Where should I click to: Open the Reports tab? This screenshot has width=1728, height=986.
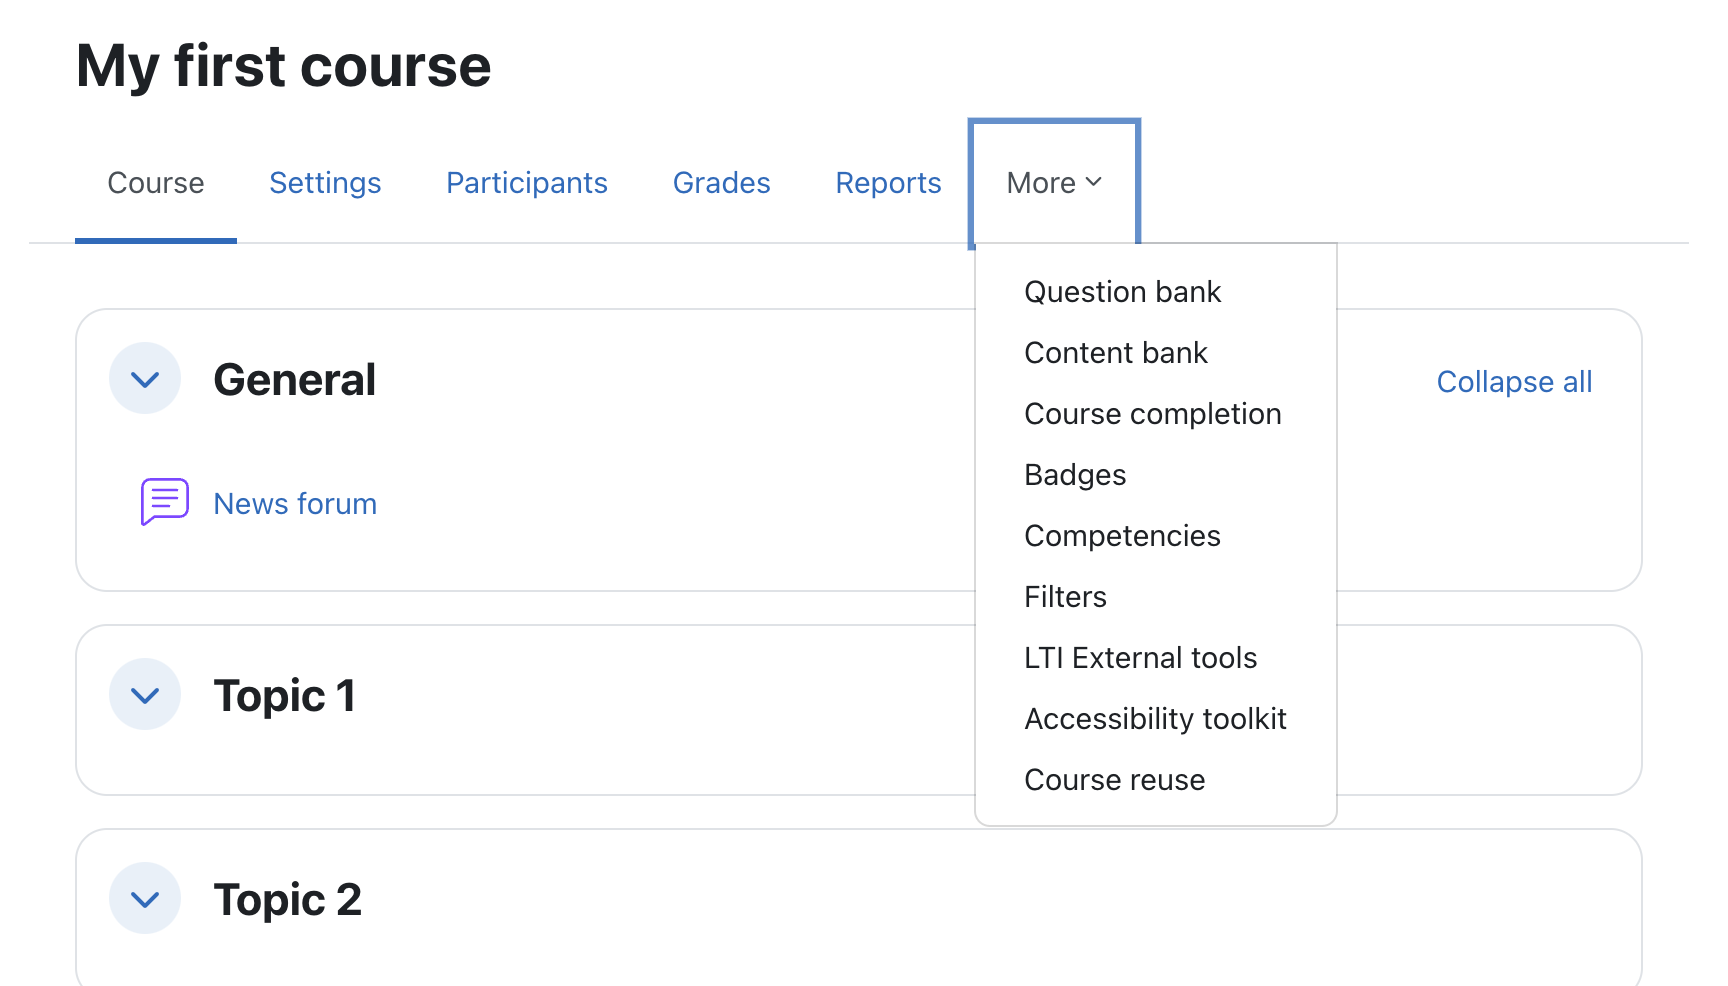[x=888, y=183]
